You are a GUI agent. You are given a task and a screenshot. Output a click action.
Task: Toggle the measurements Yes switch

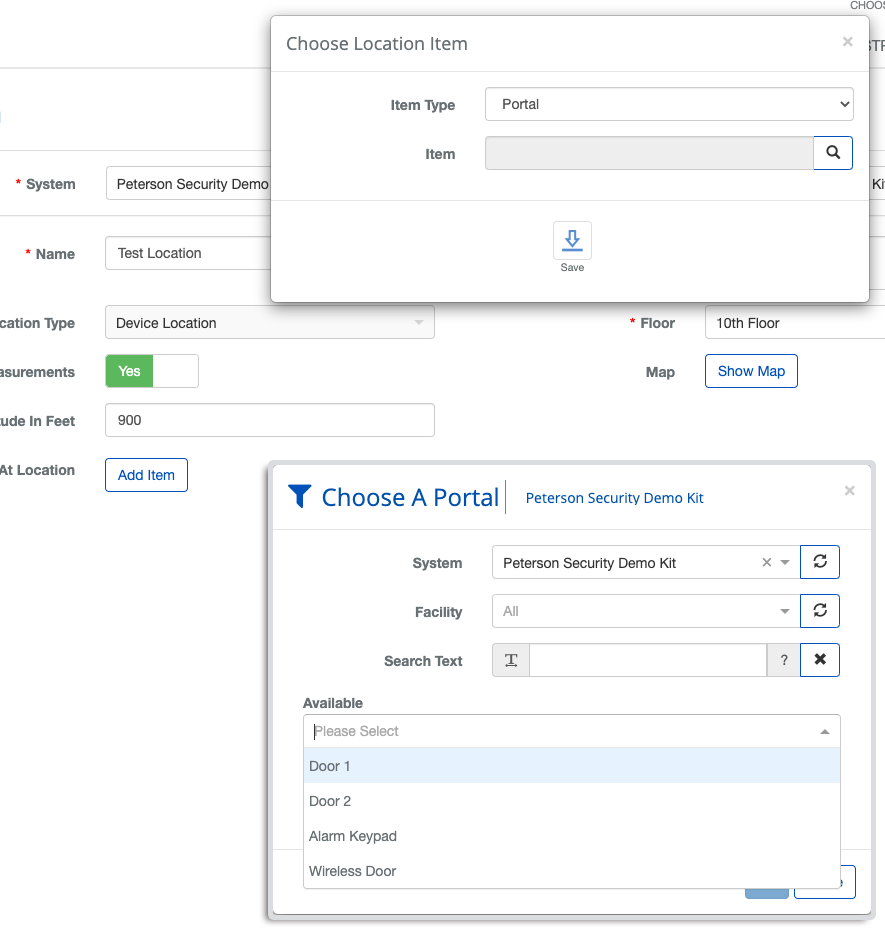click(152, 371)
